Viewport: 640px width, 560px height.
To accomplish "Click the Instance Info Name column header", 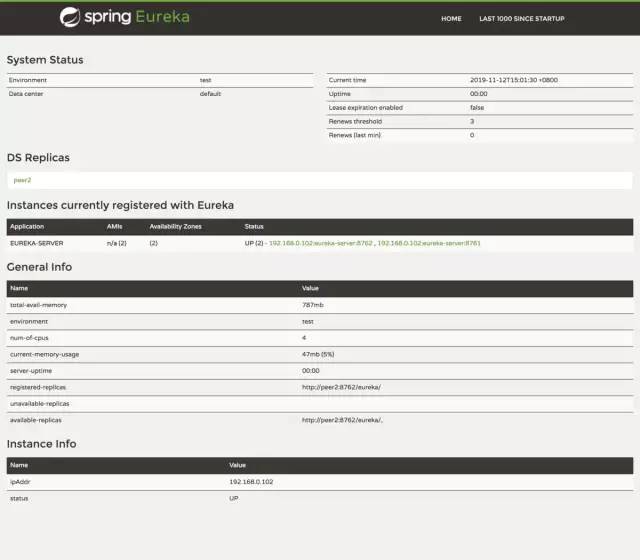I will point(19,465).
